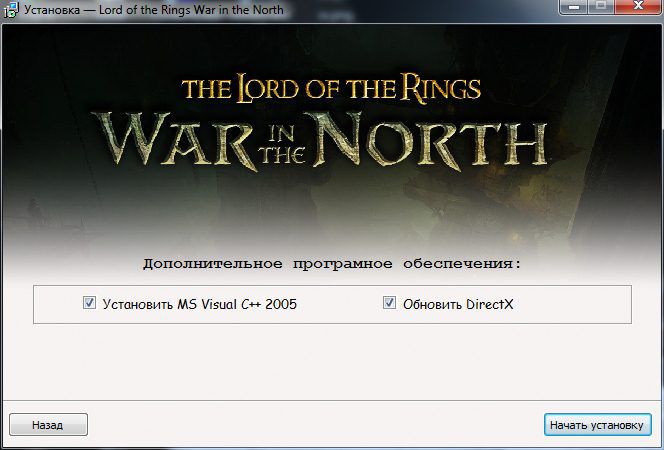
Task: Click the Назад button
Action: (x=48, y=425)
